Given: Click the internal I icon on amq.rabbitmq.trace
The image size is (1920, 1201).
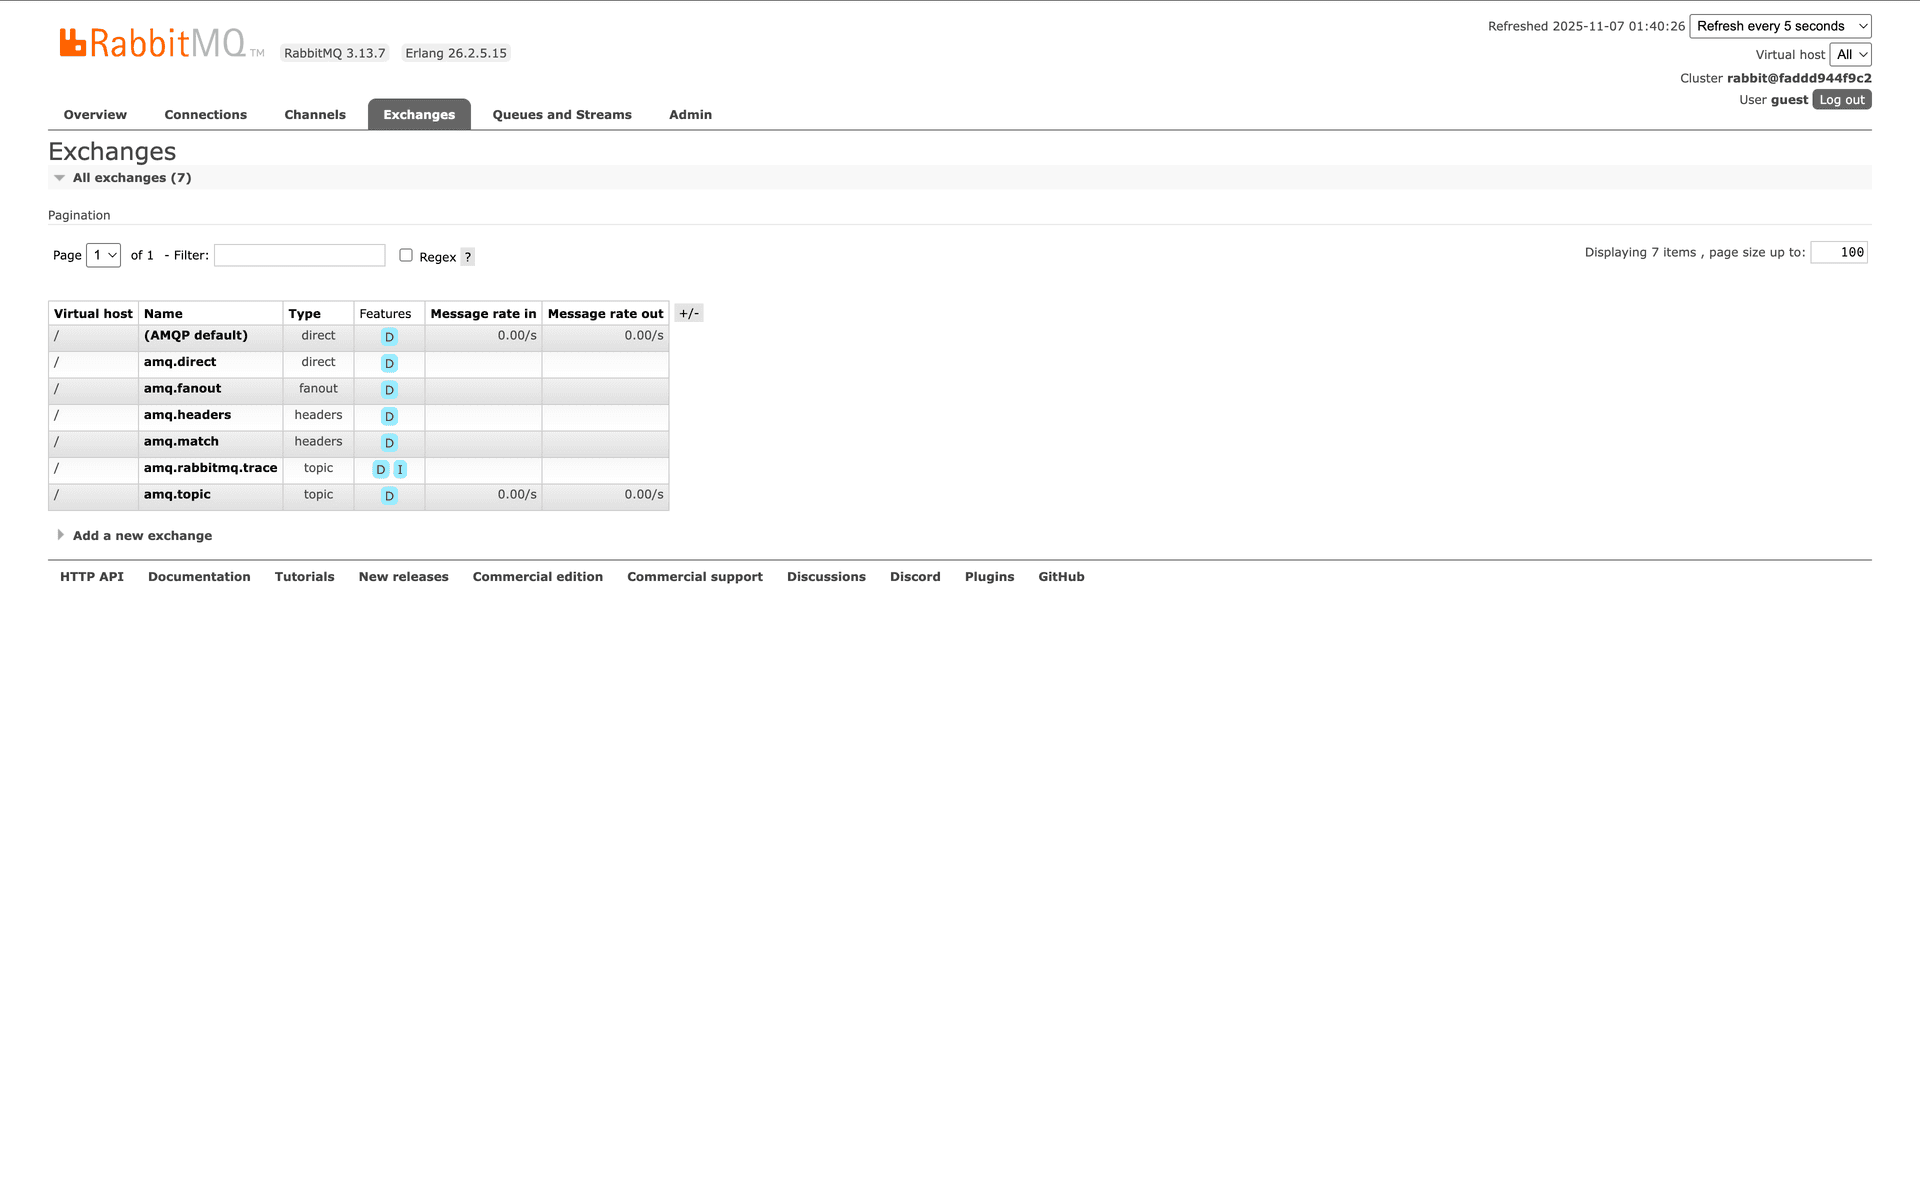Looking at the screenshot, I should coord(400,469).
